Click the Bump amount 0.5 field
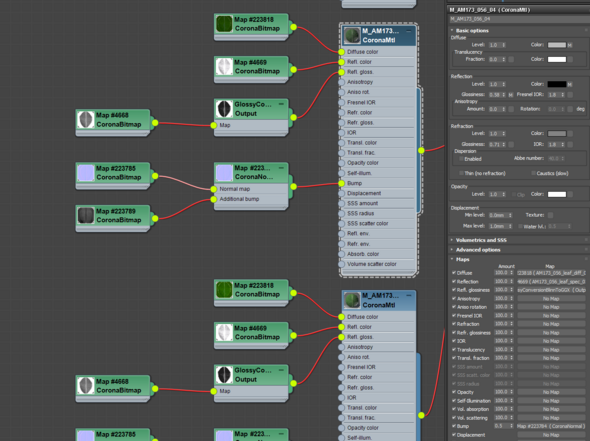Viewport: 590px width, 441px height. (501, 426)
